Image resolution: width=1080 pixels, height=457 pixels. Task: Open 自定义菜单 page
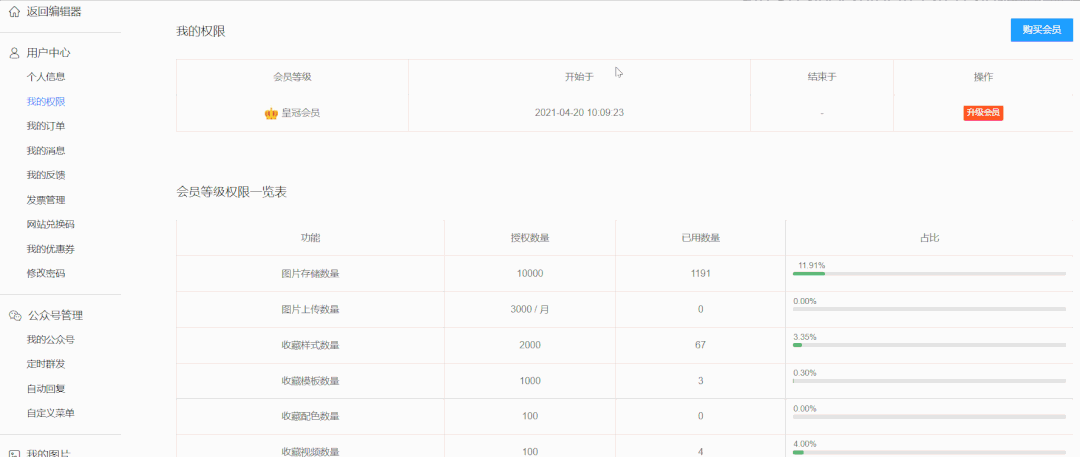tap(51, 413)
